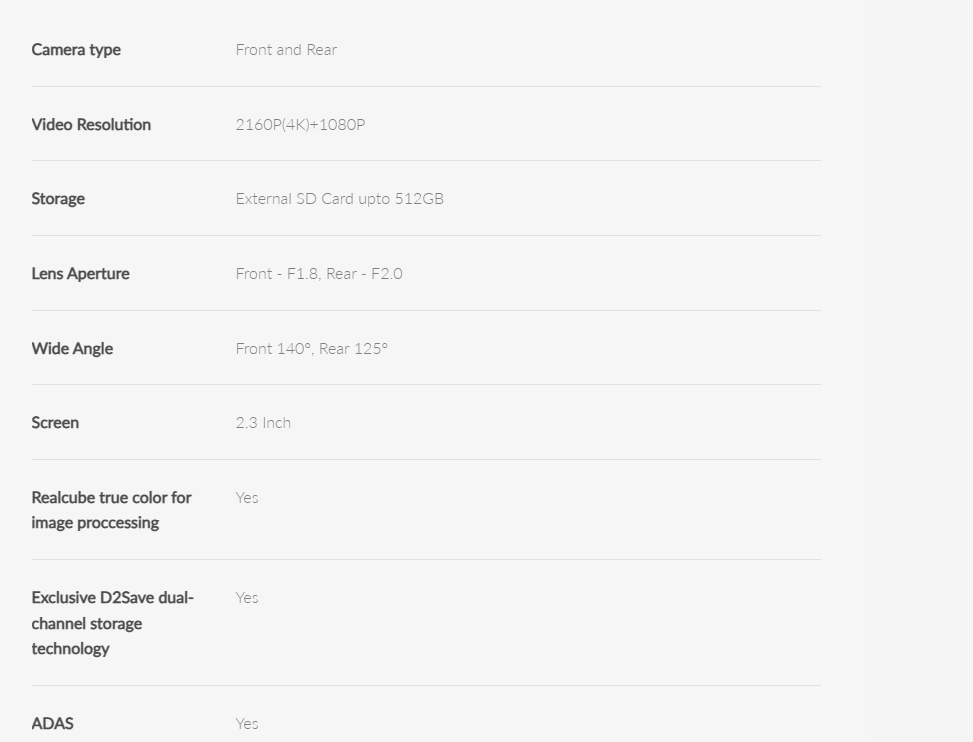
Task: Select Yes value for ADAS row
Action: [247, 723]
